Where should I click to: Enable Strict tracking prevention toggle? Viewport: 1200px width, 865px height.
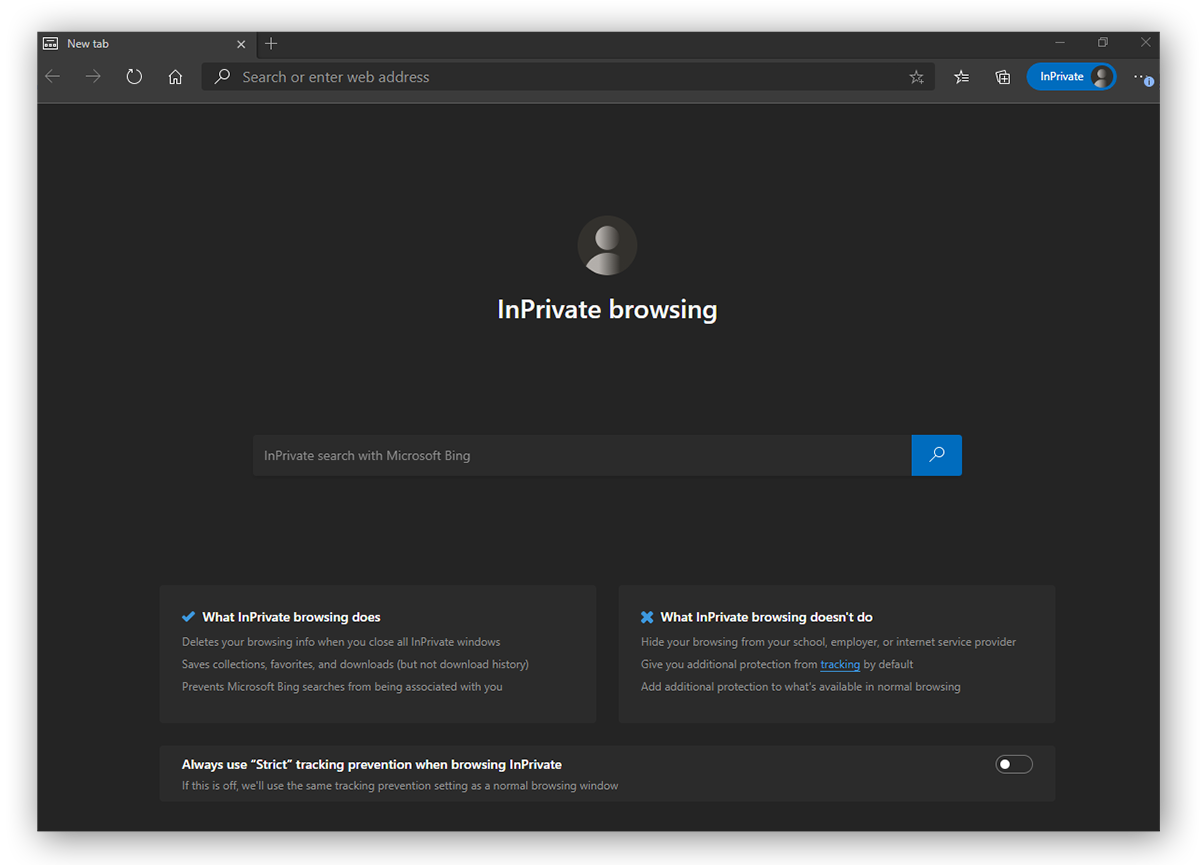coord(1014,764)
